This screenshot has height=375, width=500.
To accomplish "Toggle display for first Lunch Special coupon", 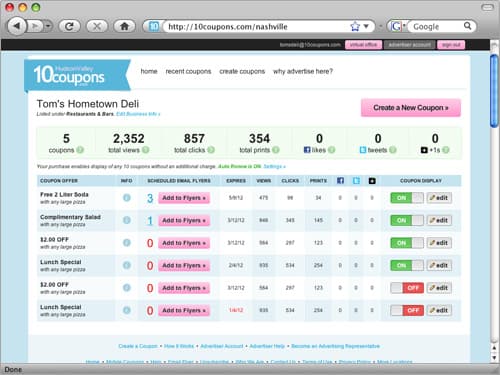I will click(407, 265).
